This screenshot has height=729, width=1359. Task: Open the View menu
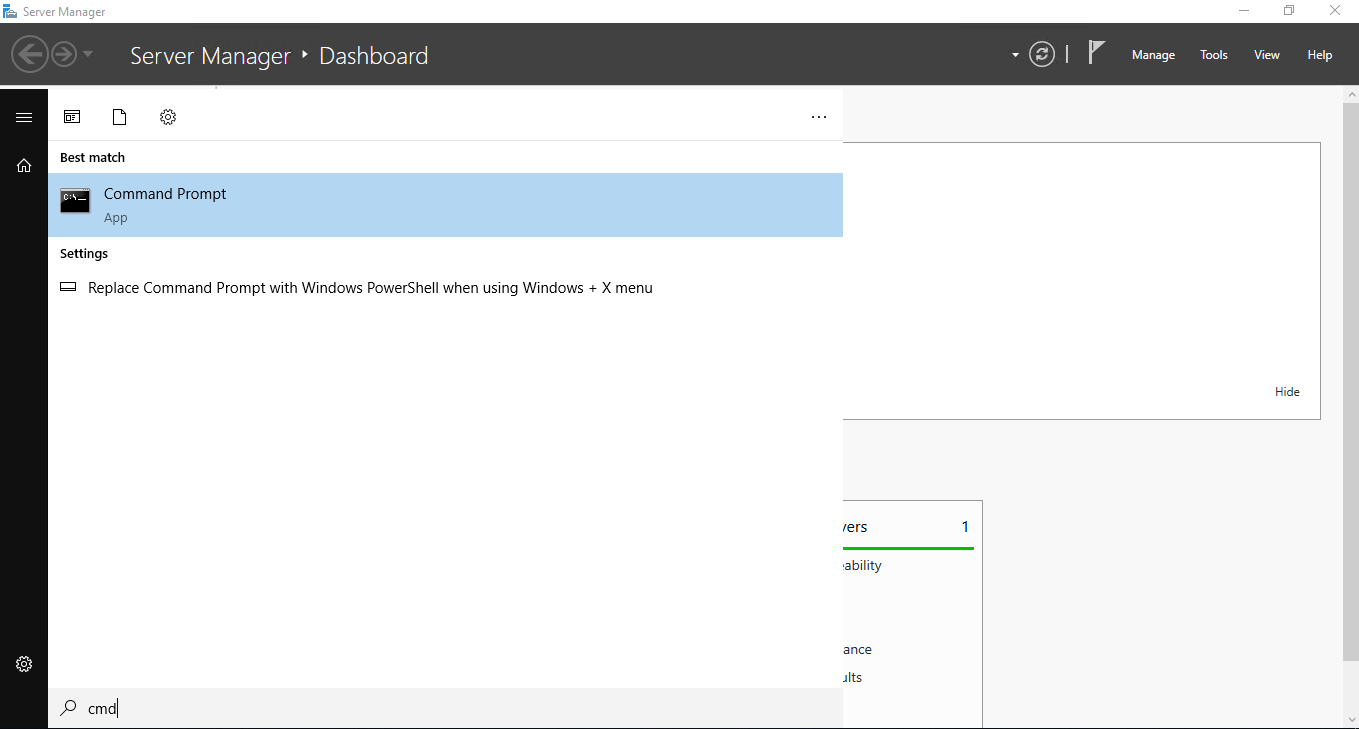point(1267,55)
